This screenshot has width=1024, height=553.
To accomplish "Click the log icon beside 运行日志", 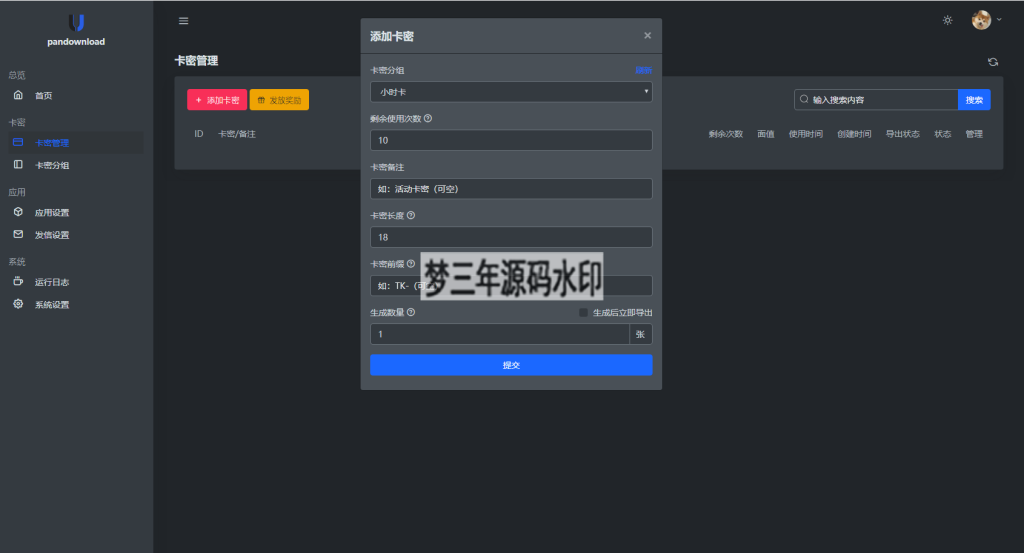I will coord(18,281).
